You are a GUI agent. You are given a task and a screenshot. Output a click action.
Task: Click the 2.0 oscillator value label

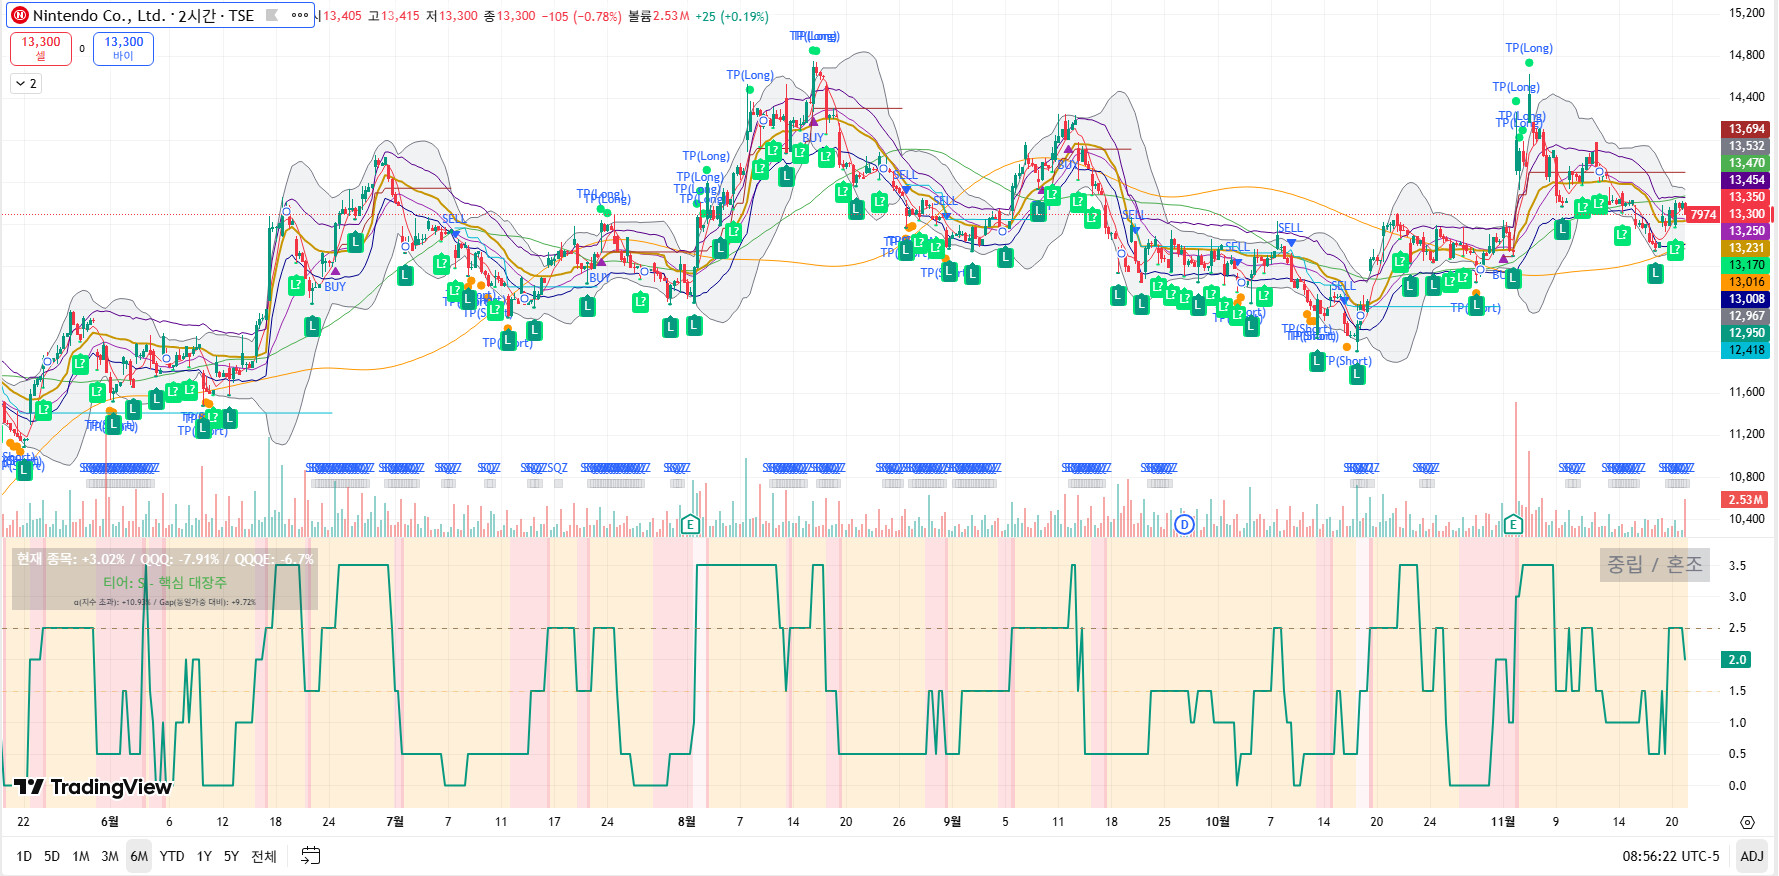[x=1737, y=660]
